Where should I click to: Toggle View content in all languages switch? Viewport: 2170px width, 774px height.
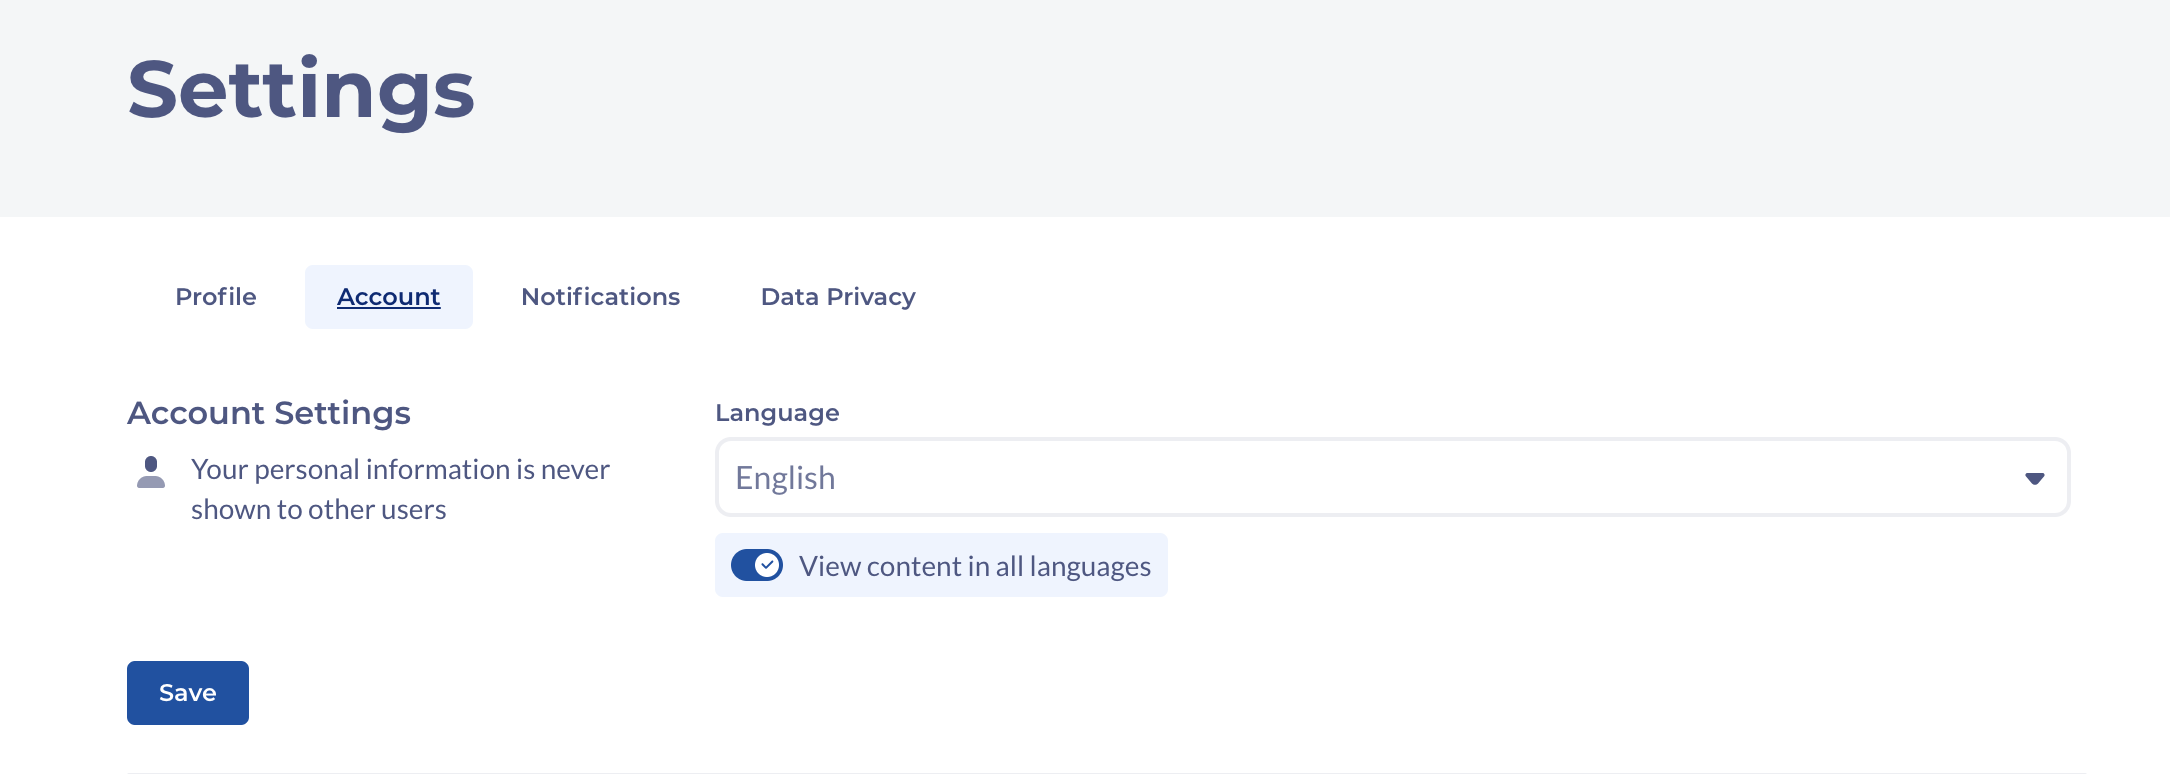[x=756, y=565]
